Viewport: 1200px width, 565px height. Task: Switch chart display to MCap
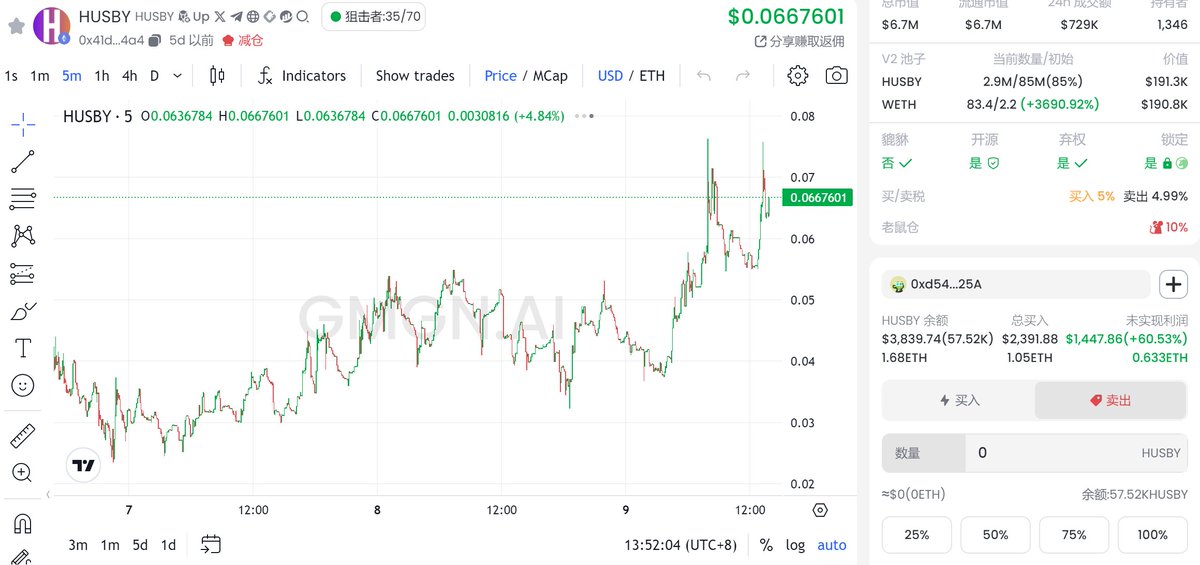(x=550, y=75)
